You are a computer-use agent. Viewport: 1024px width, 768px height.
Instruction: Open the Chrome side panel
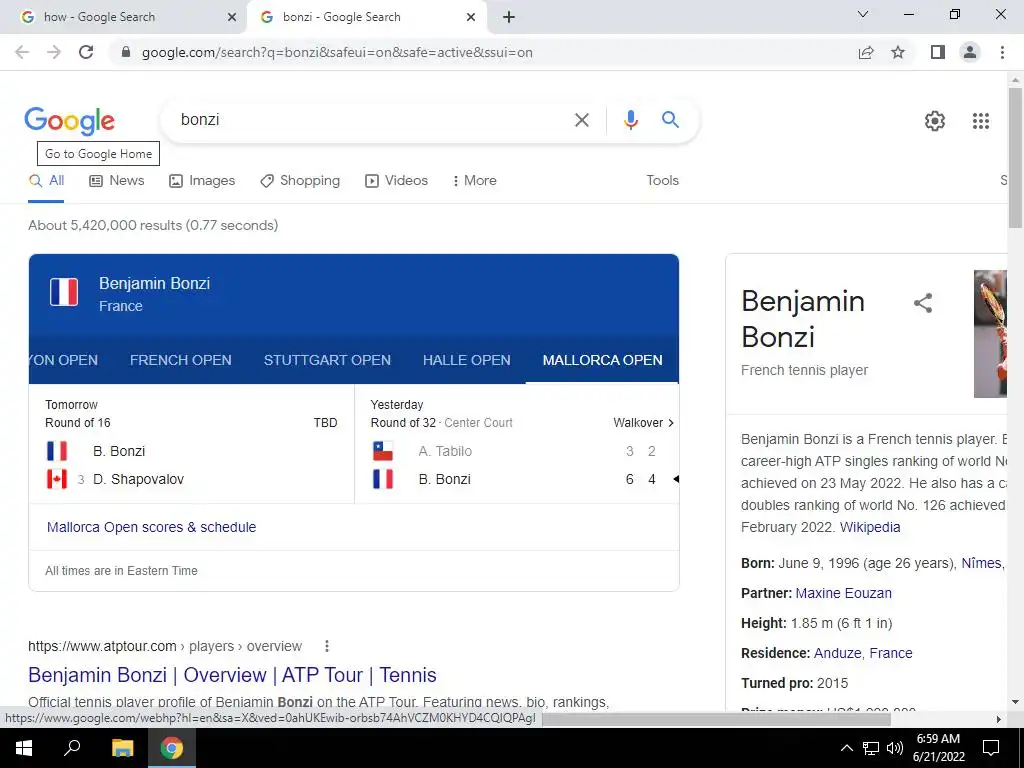tap(938, 52)
